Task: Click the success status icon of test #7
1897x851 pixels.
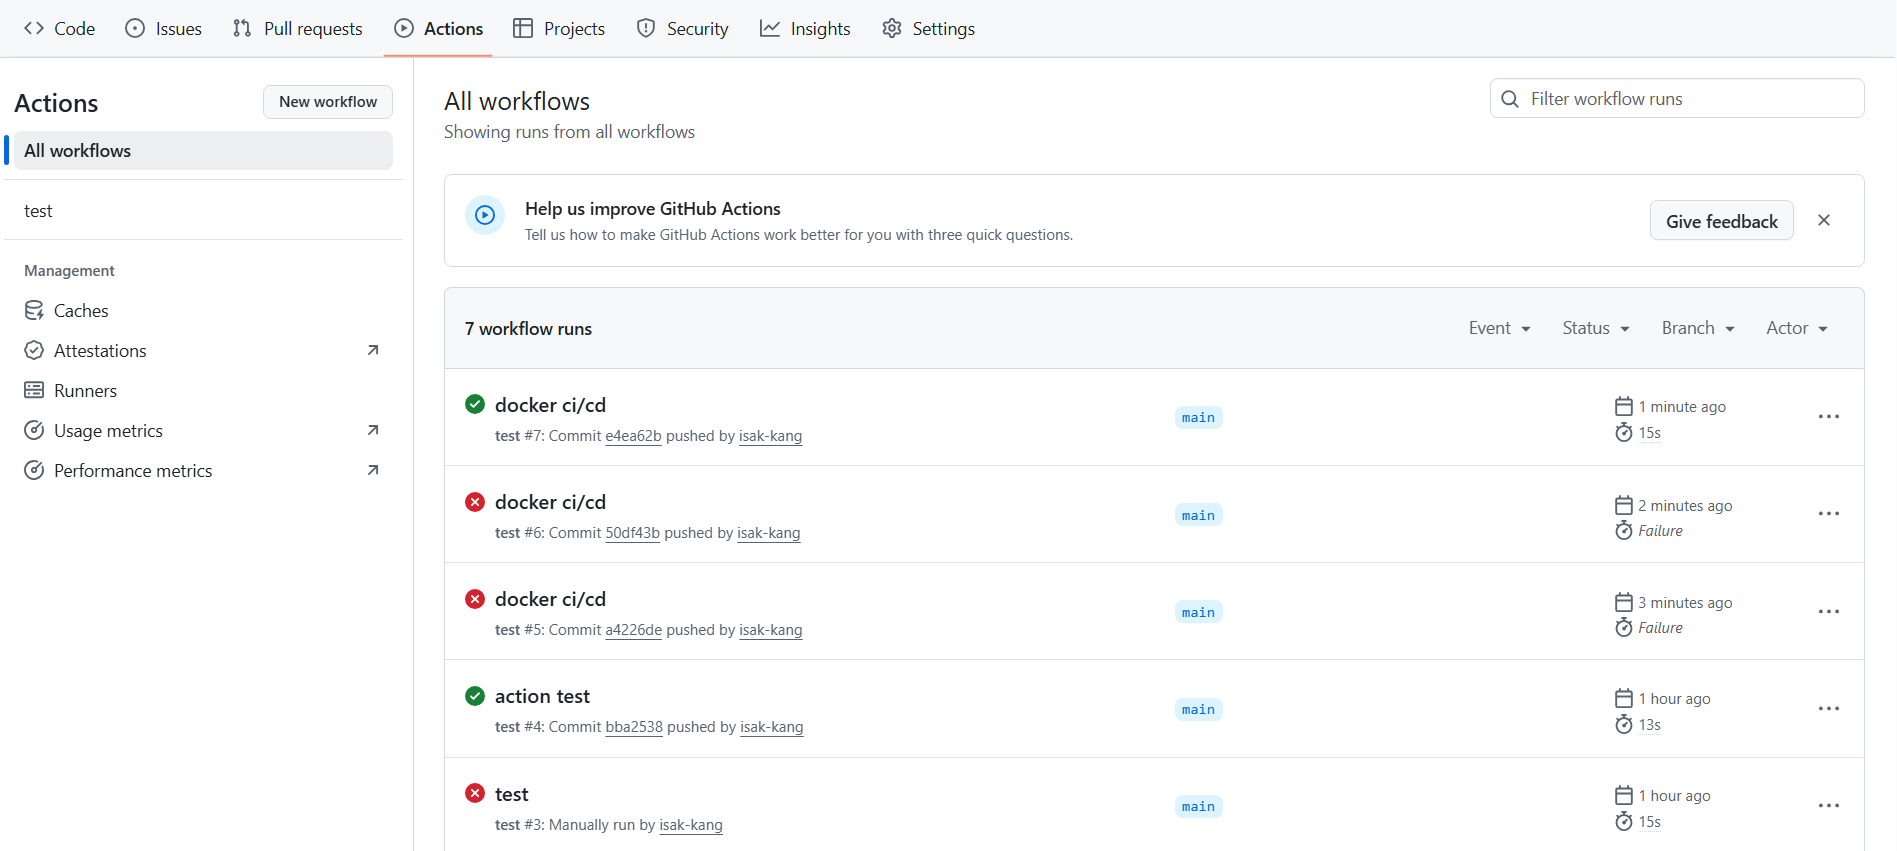Action: [x=475, y=404]
